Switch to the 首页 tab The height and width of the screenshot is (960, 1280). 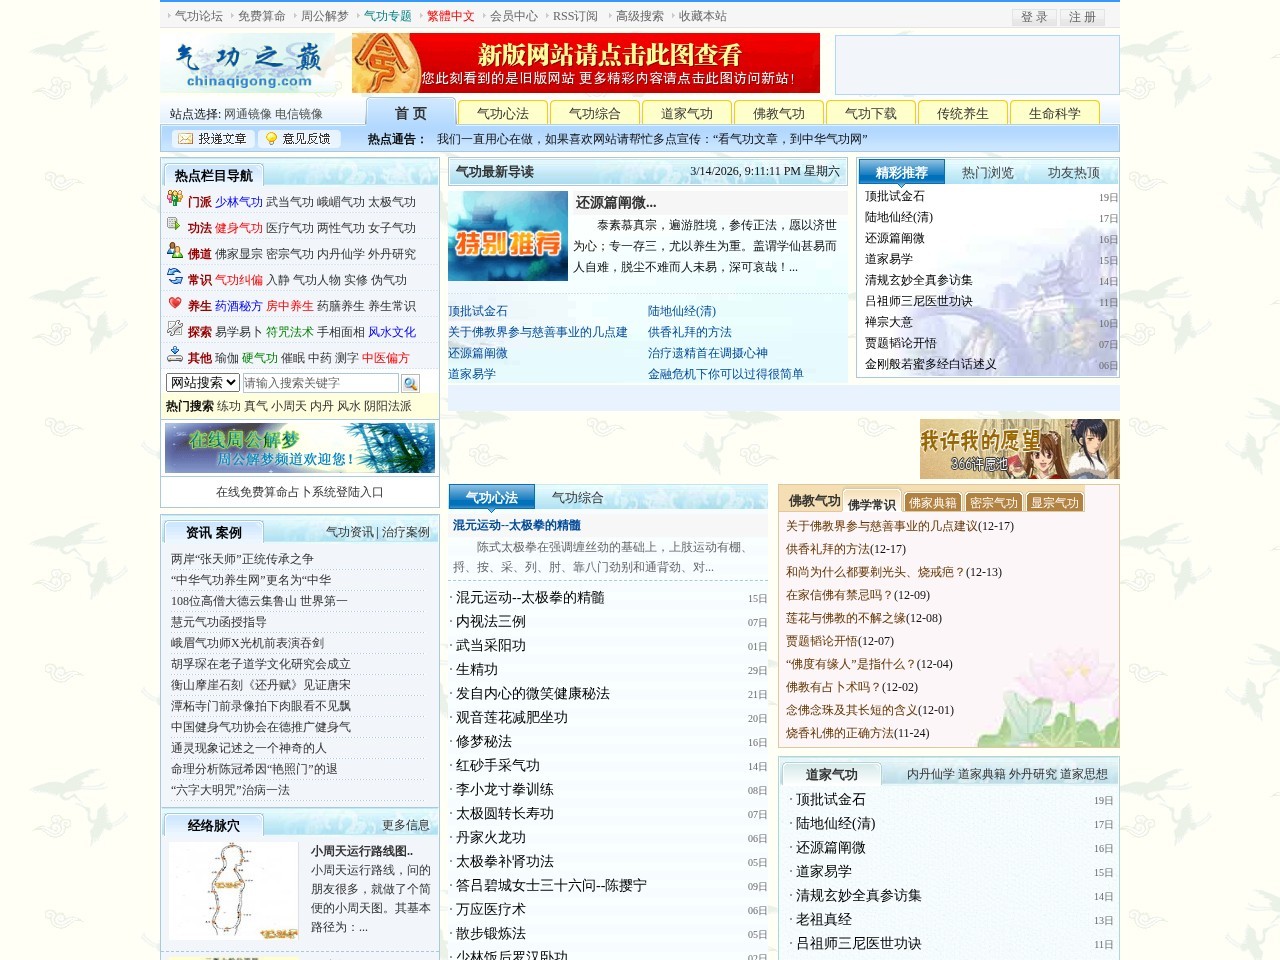[410, 113]
